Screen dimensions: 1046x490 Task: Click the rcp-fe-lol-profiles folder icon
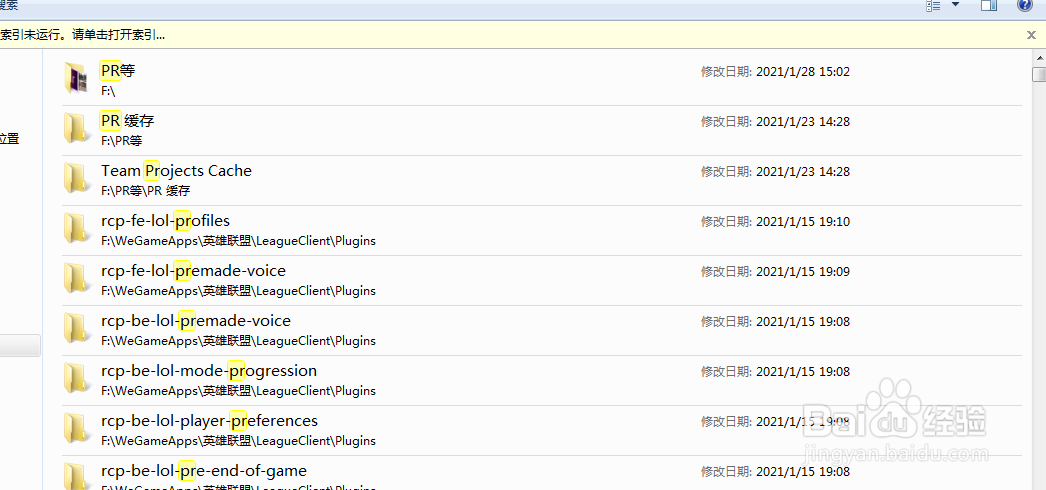[x=75, y=228]
